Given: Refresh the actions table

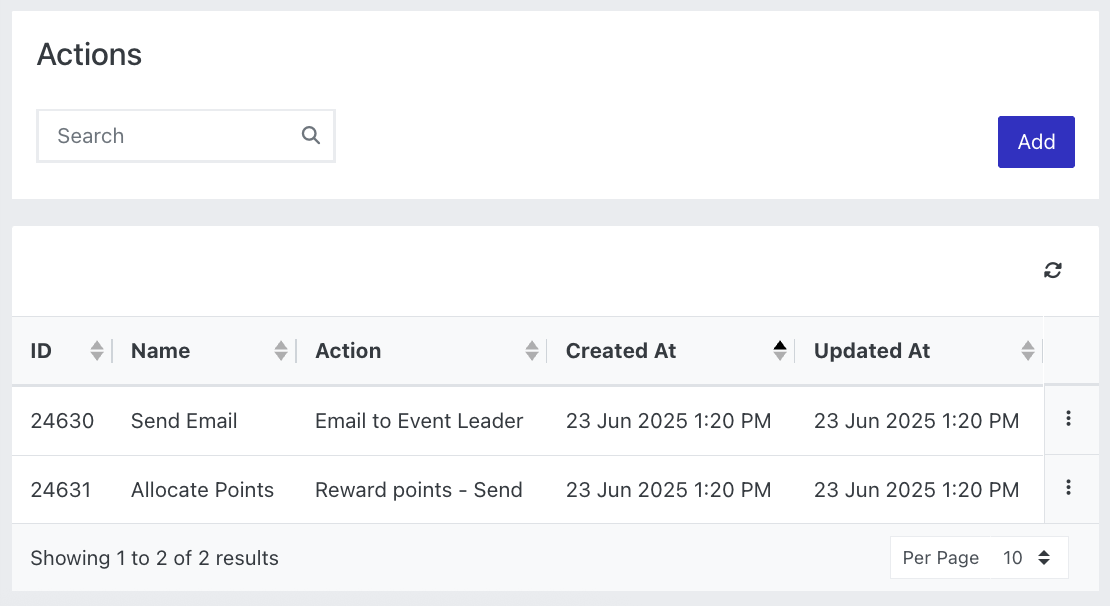Looking at the screenshot, I should [x=1053, y=270].
